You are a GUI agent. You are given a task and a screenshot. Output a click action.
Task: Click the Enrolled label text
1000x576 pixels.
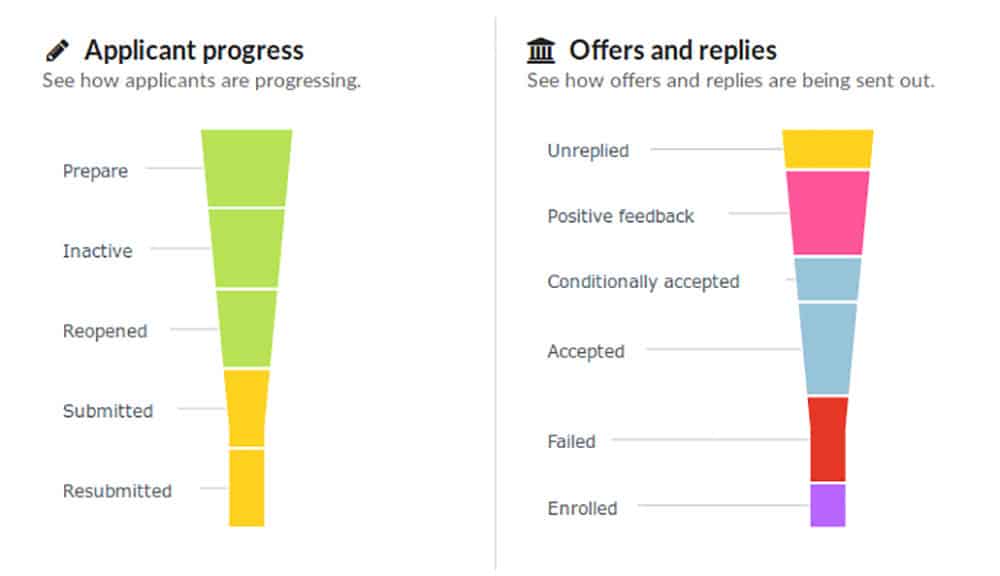[582, 508]
